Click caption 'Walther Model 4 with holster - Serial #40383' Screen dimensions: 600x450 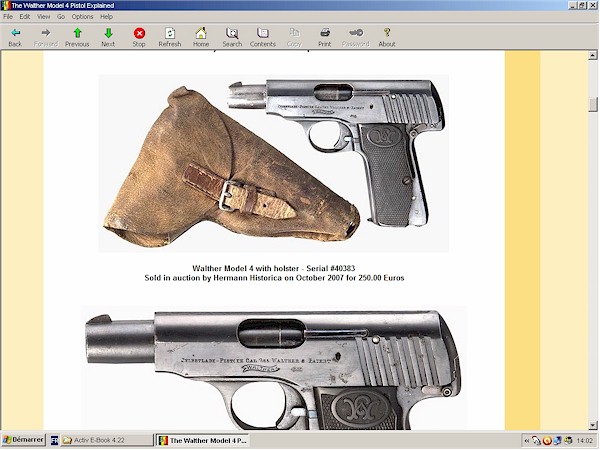(274, 268)
